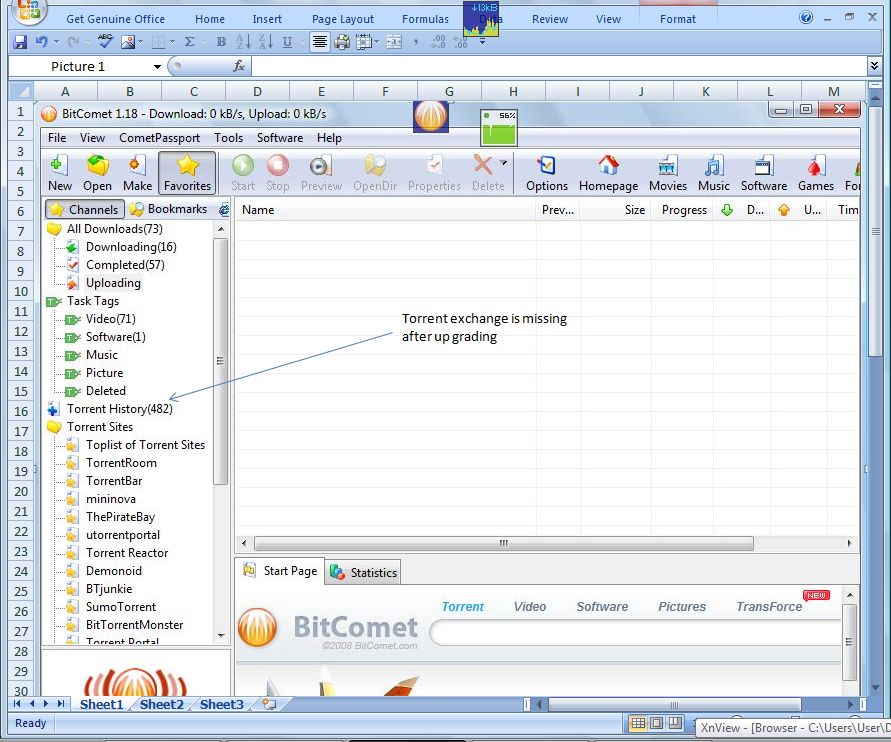The image size is (891, 742).
Task: Open Print Preview from the printer icon
Action: pos(342,41)
